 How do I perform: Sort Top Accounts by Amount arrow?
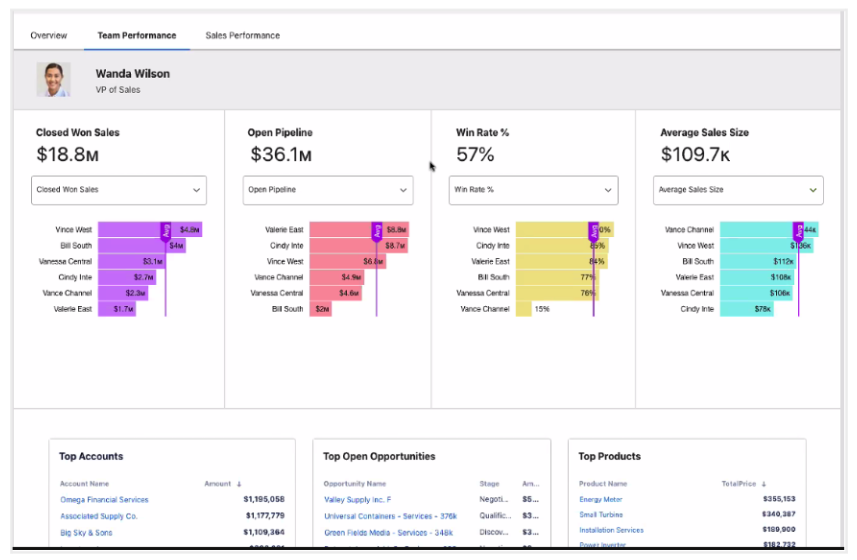point(239,484)
